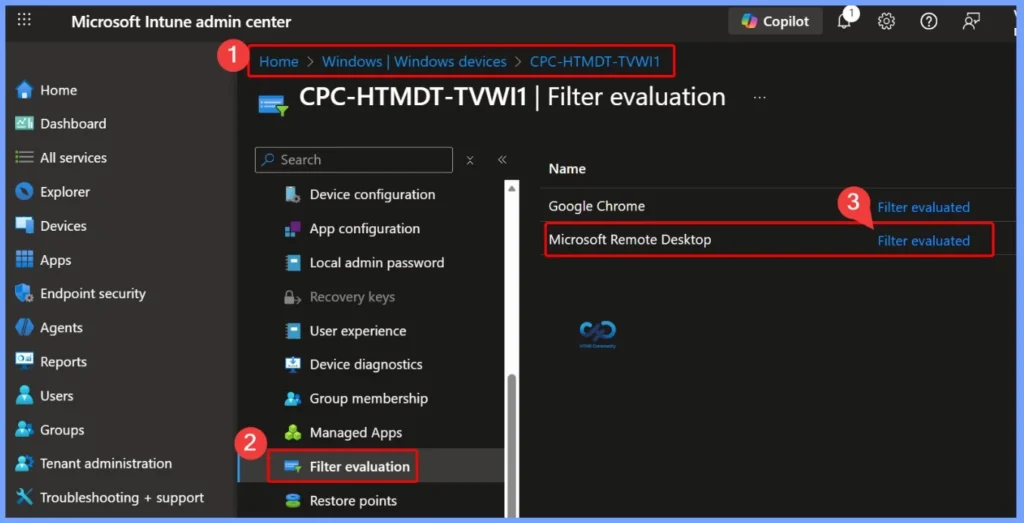This screenshot has height=523, width=1024.
Task: Click the Device diagnostics icon
Action: pyautogui.click(x=293, y=364)
